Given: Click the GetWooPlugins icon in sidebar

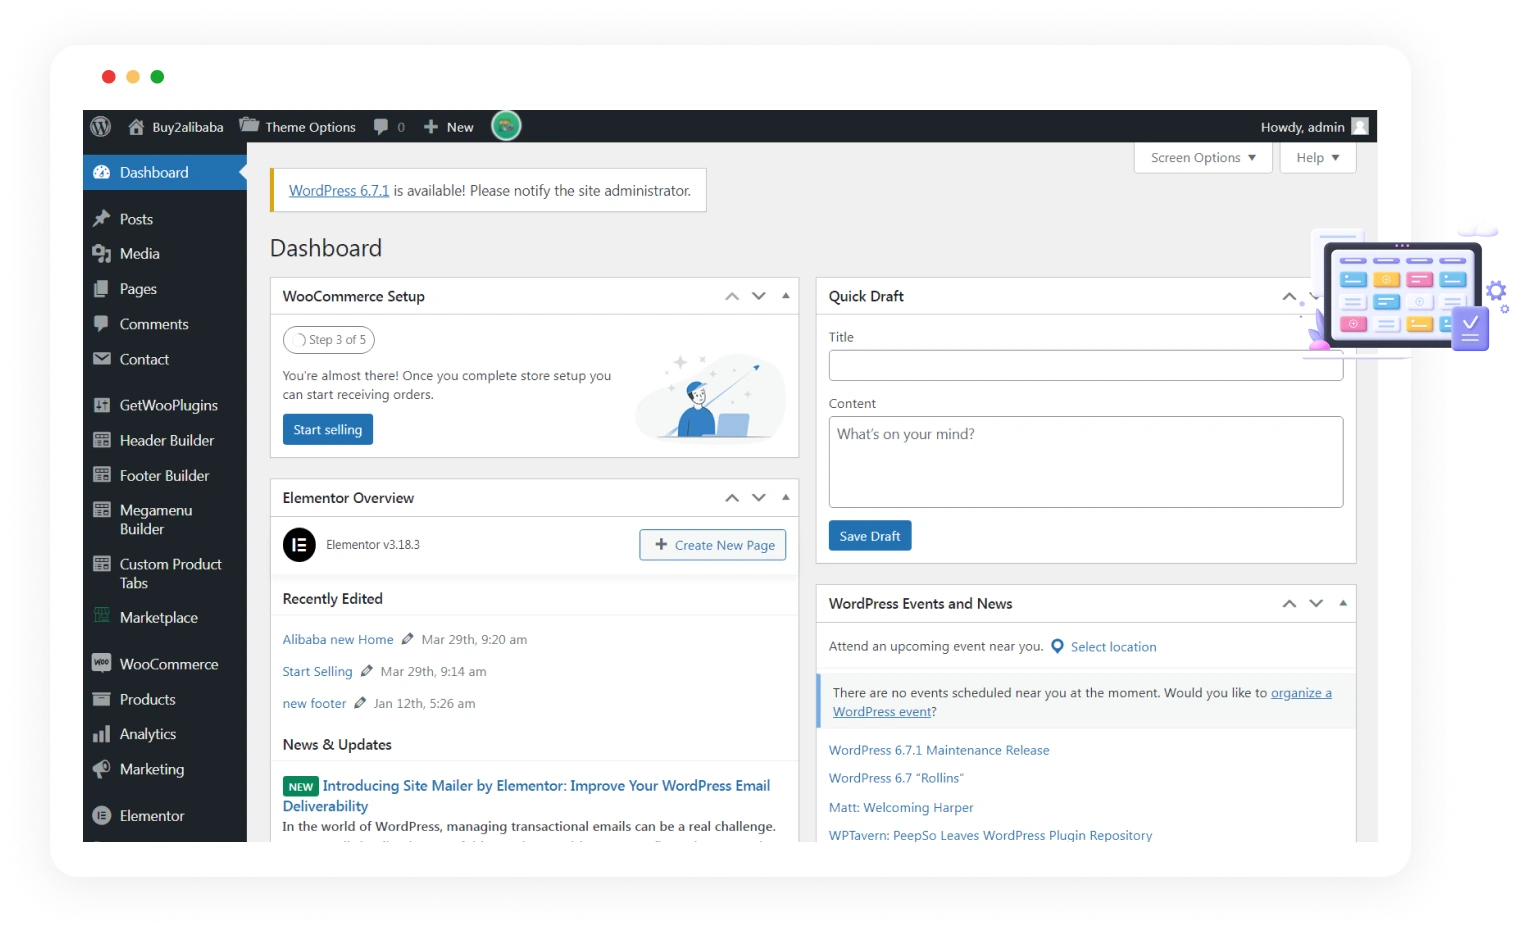Looking at the screenshot, I should click(101, 405).
